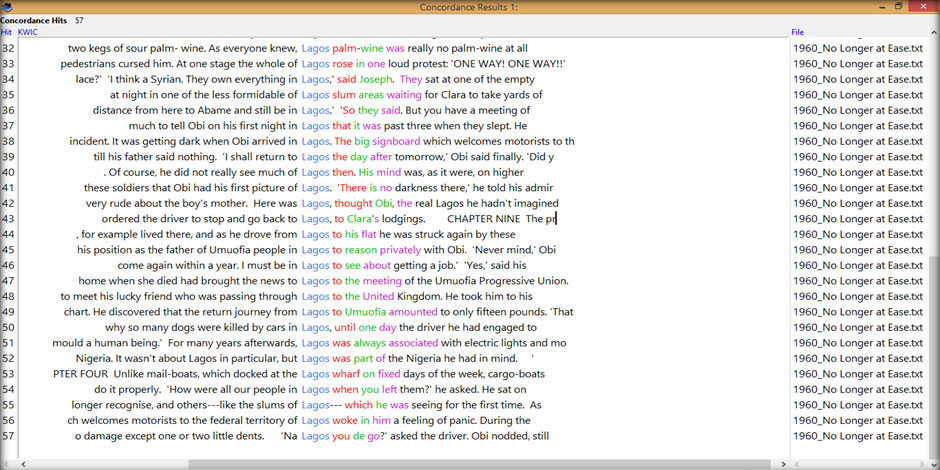This screenshot has height=470, width=940.
Task: Click file name in row 53
Action: tap(858, 374)
